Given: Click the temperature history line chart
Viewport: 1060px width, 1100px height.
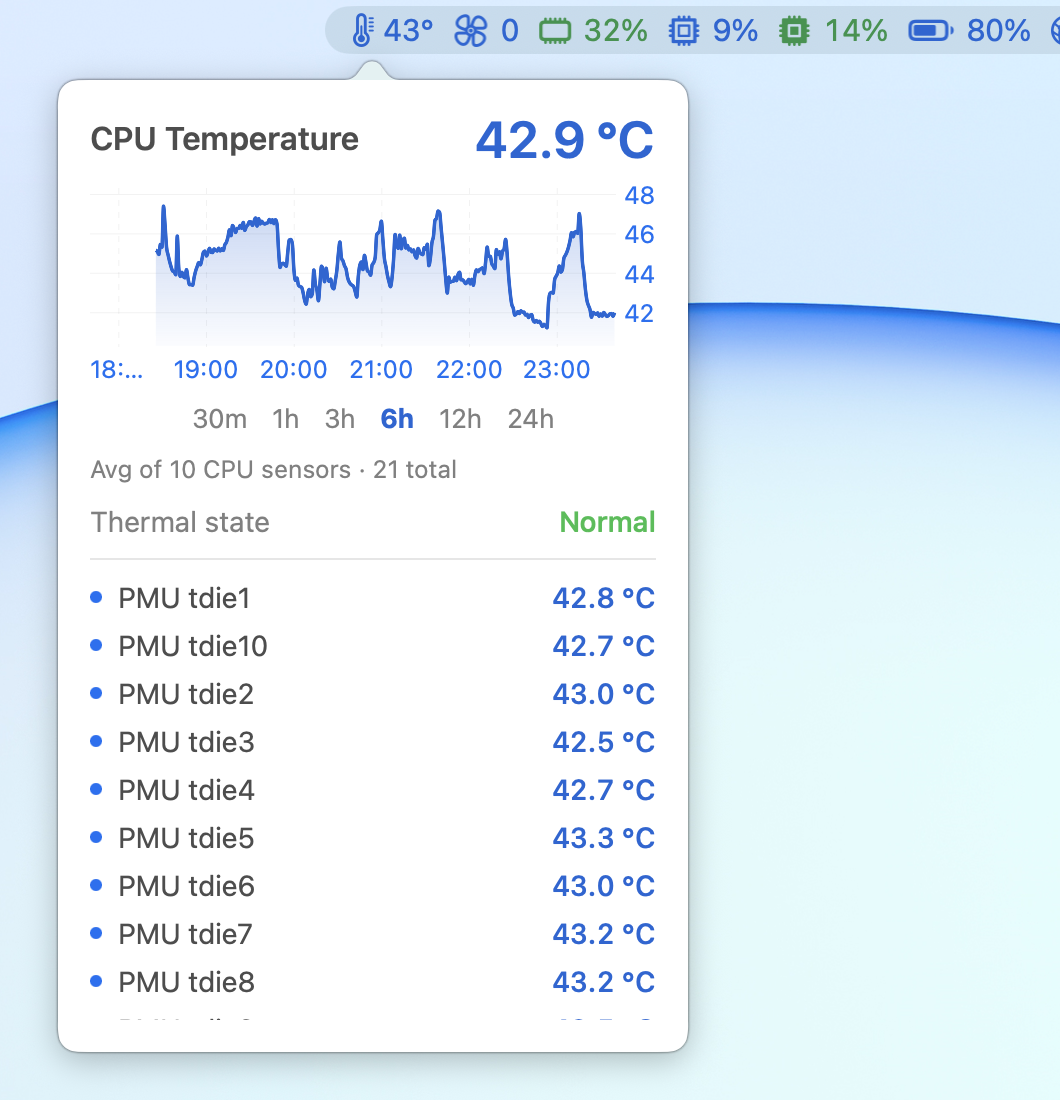Looking at the screenshot, I should (x=352, y=267).
